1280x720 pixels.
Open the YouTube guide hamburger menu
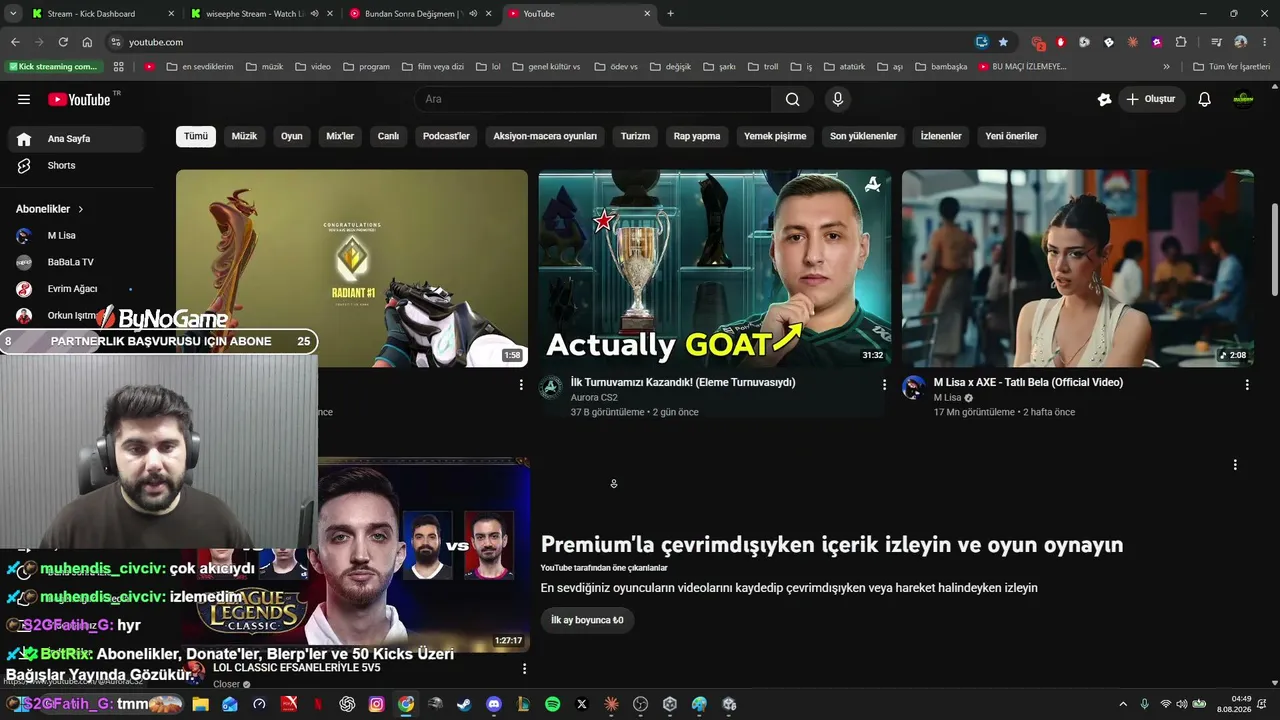pos(24,99)
